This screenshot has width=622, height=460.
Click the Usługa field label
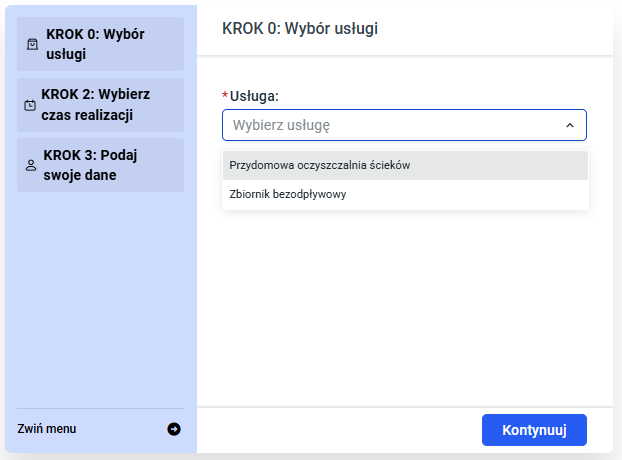tap(254, 96)
